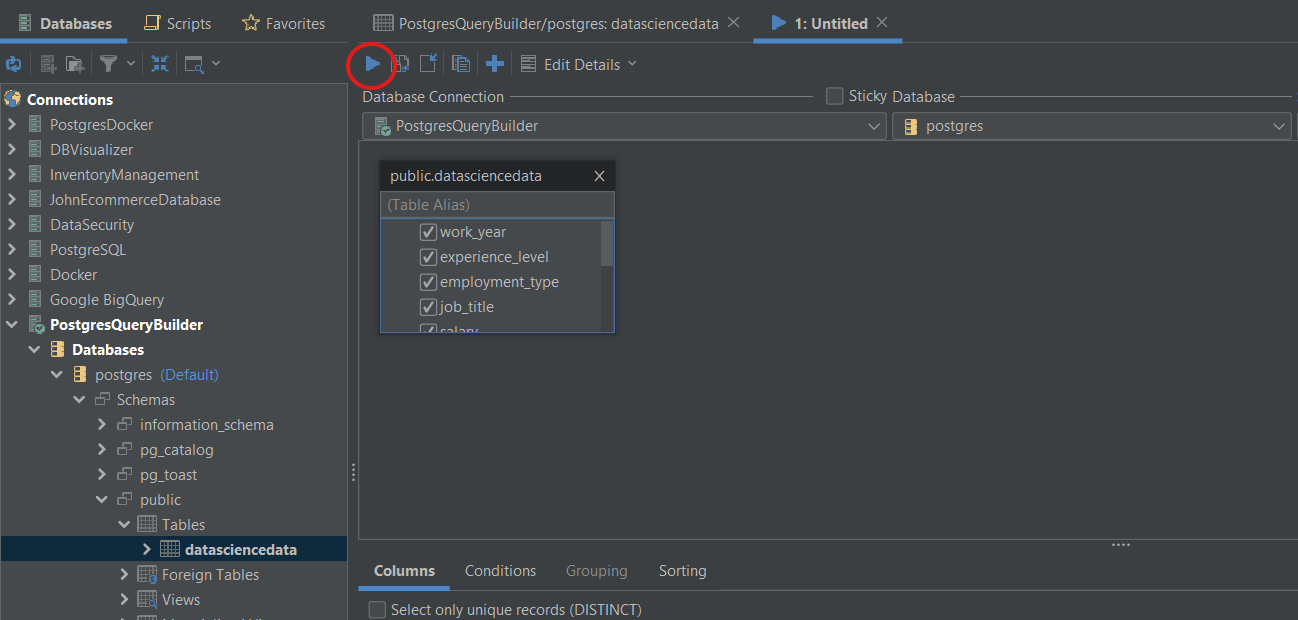
Task: Click the Table Alias input field
Action: point(497,205)
